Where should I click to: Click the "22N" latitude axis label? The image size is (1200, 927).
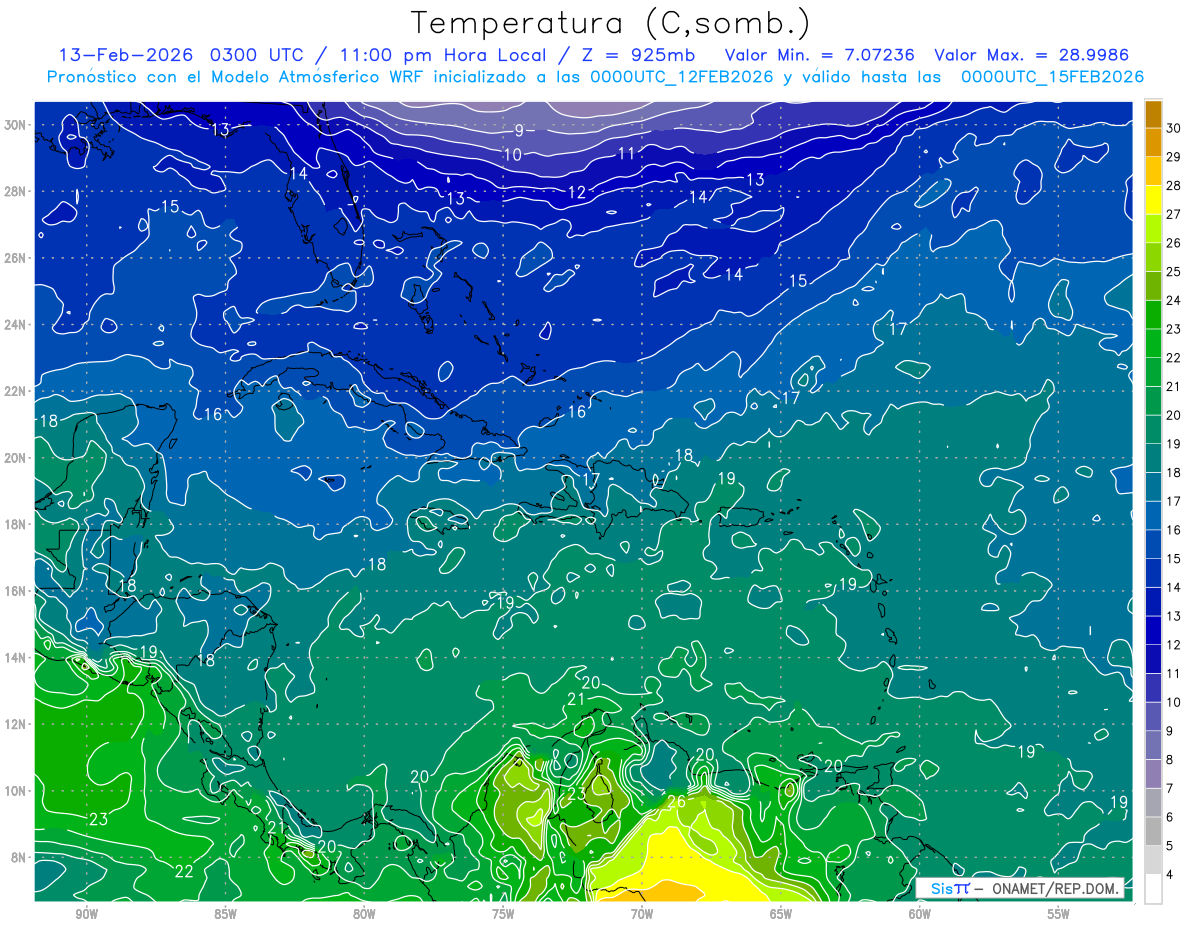point(15,391)
